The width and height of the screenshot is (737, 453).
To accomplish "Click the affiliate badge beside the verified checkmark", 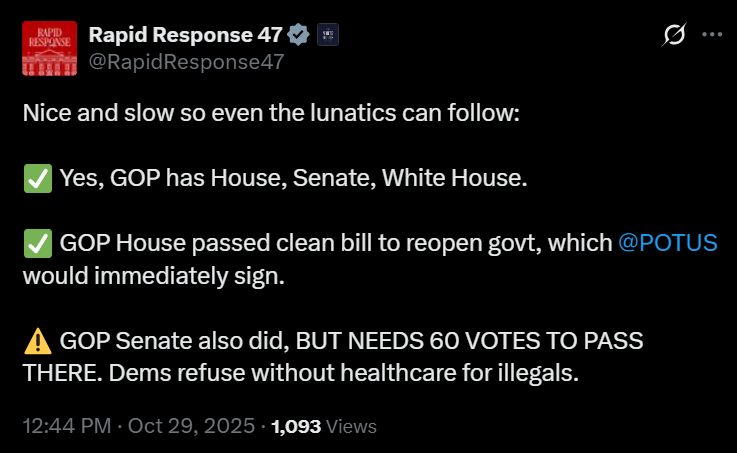I will pos(328,35).
